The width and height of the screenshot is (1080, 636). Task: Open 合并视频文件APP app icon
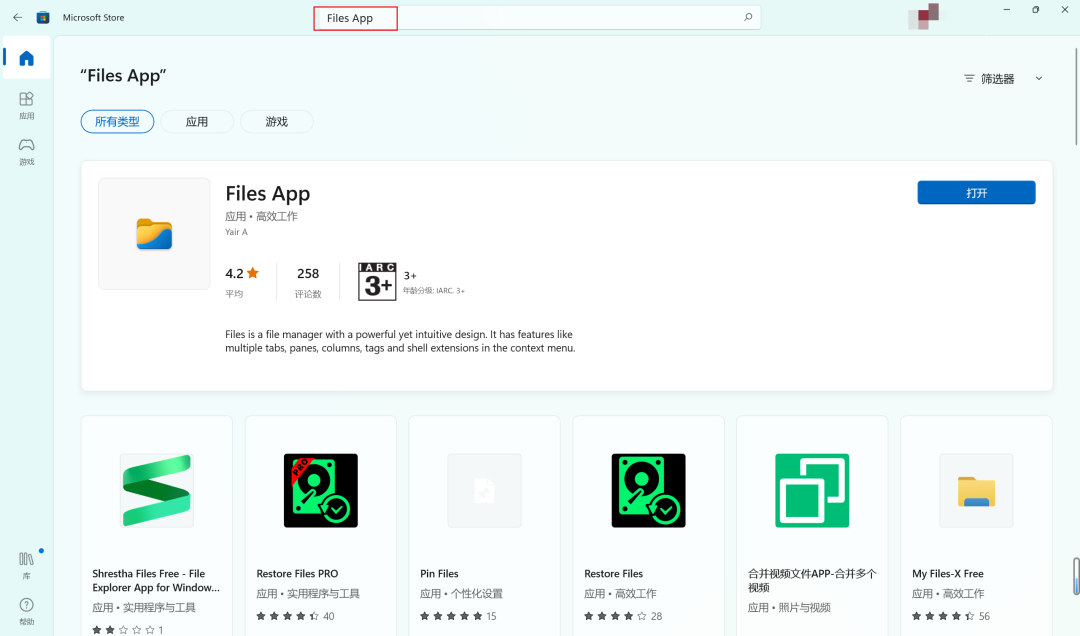click(x=812, y=491)
